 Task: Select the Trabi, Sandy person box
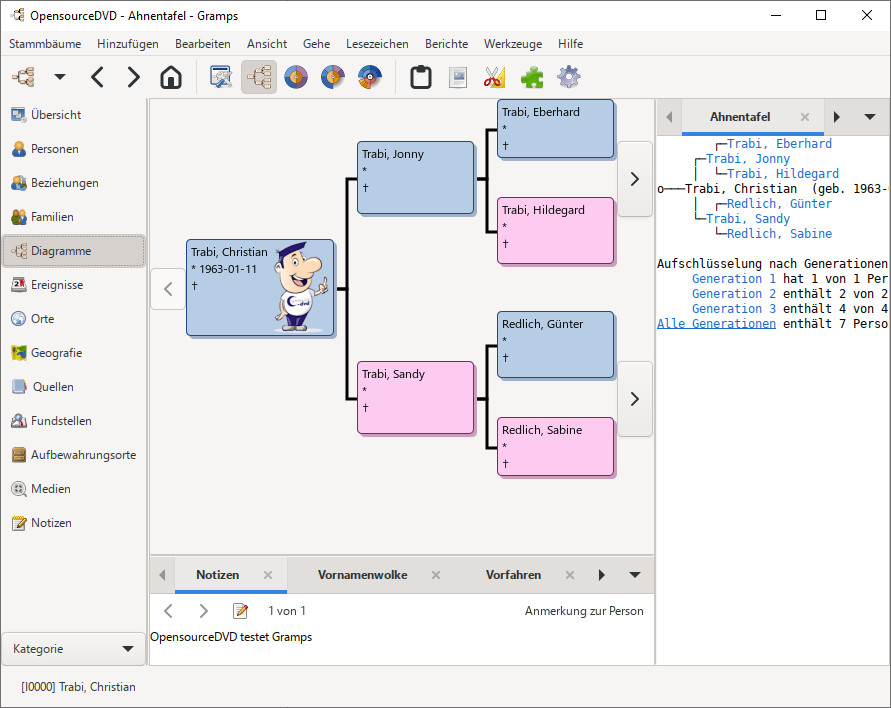(x=415, y=397)
